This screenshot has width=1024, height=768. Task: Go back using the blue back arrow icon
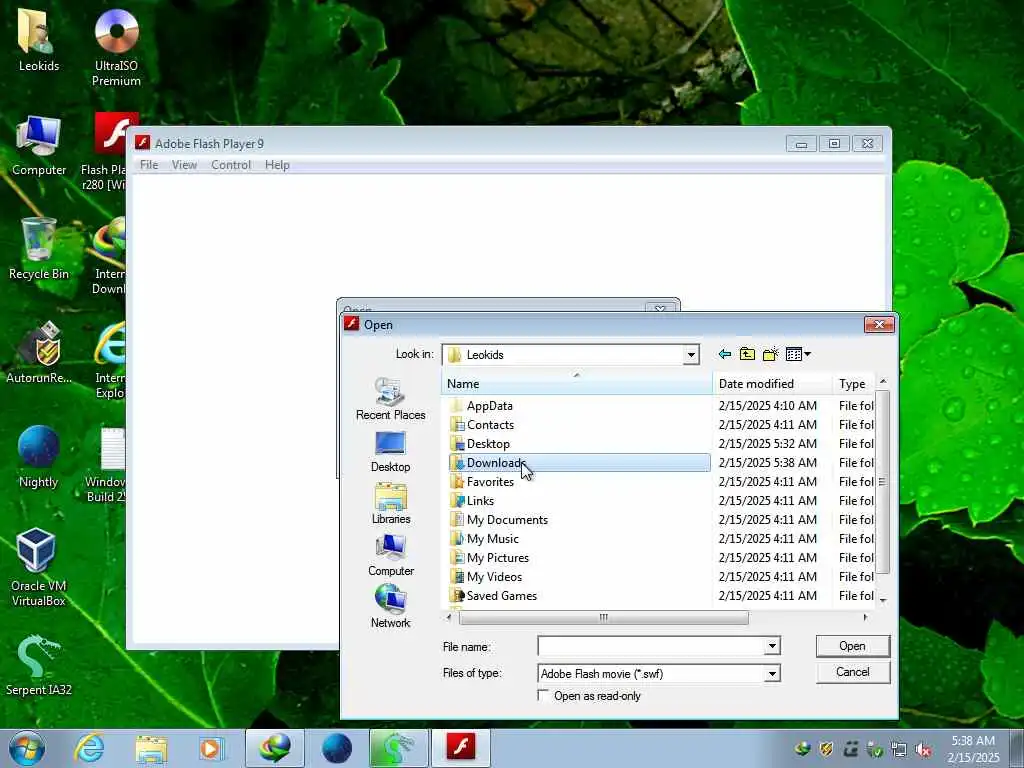pyautogui.click(x=724, y=354)
